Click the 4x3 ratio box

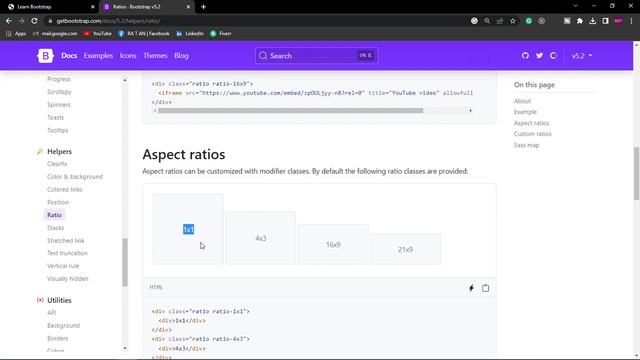260,238
